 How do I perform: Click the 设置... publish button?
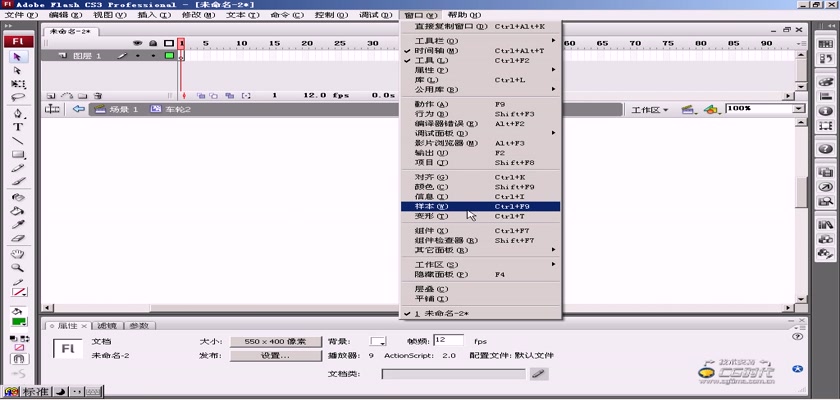pos(276,356)
